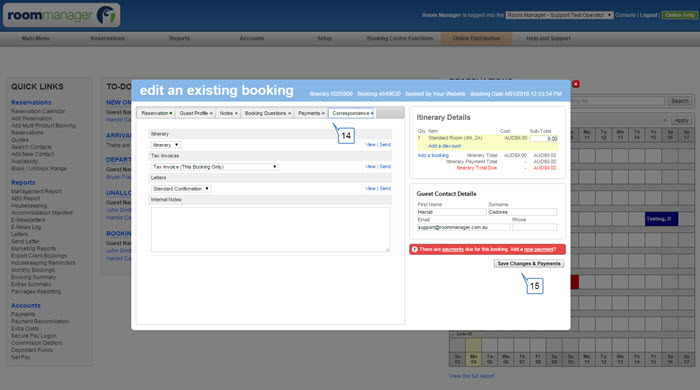Switch to the Guest Profile tab
700x390 pixels.
point(196,113)
